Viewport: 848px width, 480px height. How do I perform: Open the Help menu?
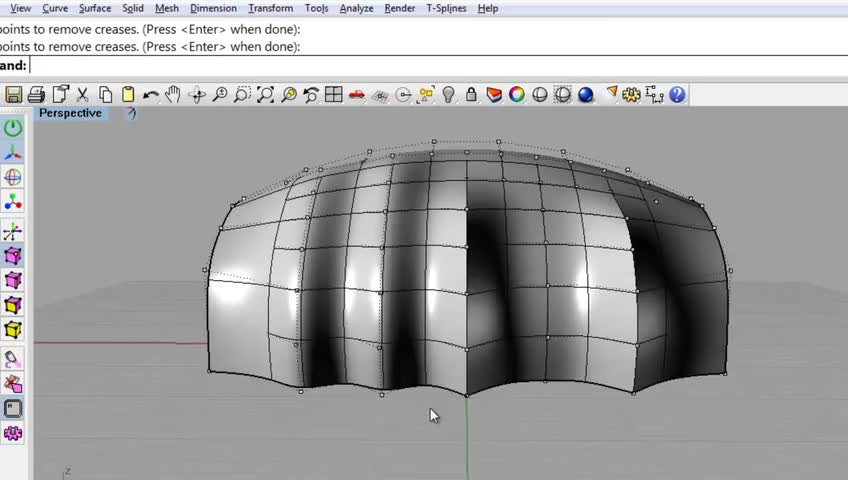tap(488, 8)
